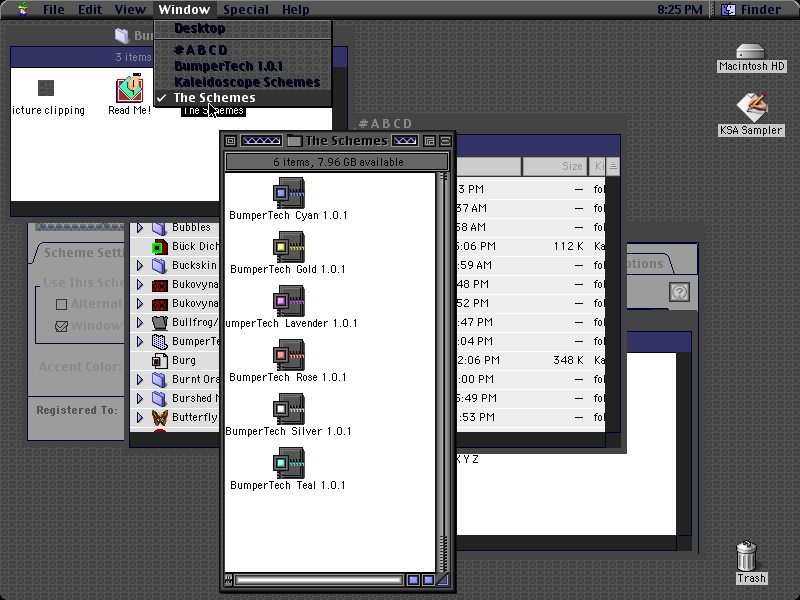Click the horizontal scrollbar of The Schemes window

point(319,580)
